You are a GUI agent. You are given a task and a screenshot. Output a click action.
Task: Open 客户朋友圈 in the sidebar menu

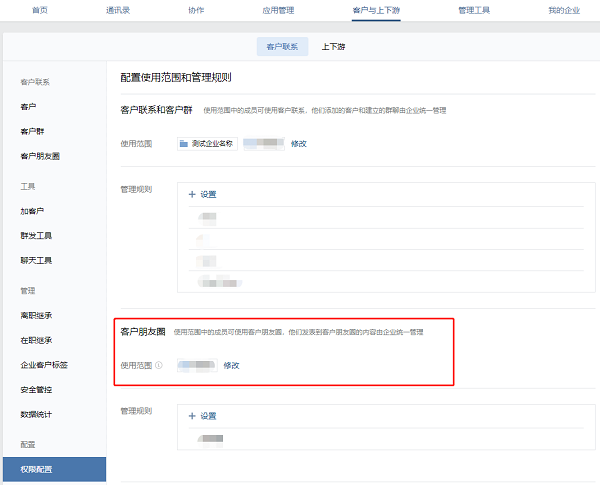(40, 156)
